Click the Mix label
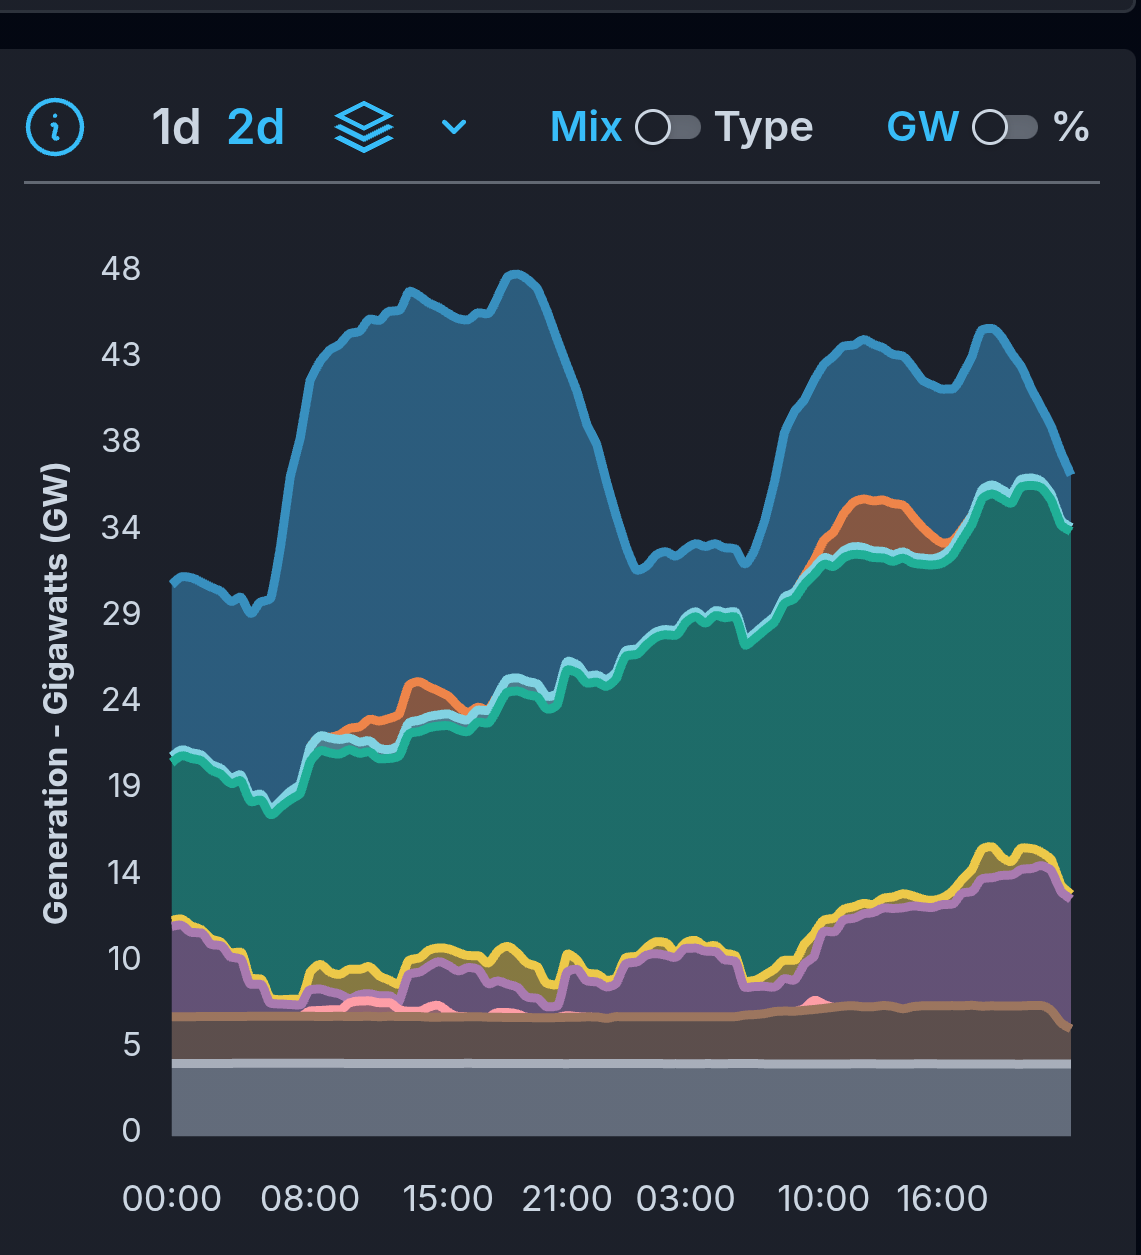This screenshot has width=1141, height=1255. click(x=586, y=127)
